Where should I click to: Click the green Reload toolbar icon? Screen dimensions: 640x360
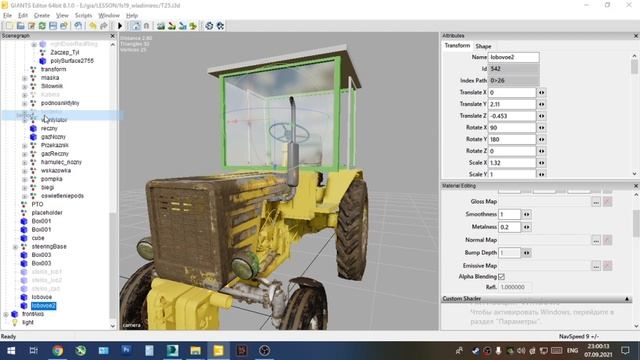pos(42,26)
